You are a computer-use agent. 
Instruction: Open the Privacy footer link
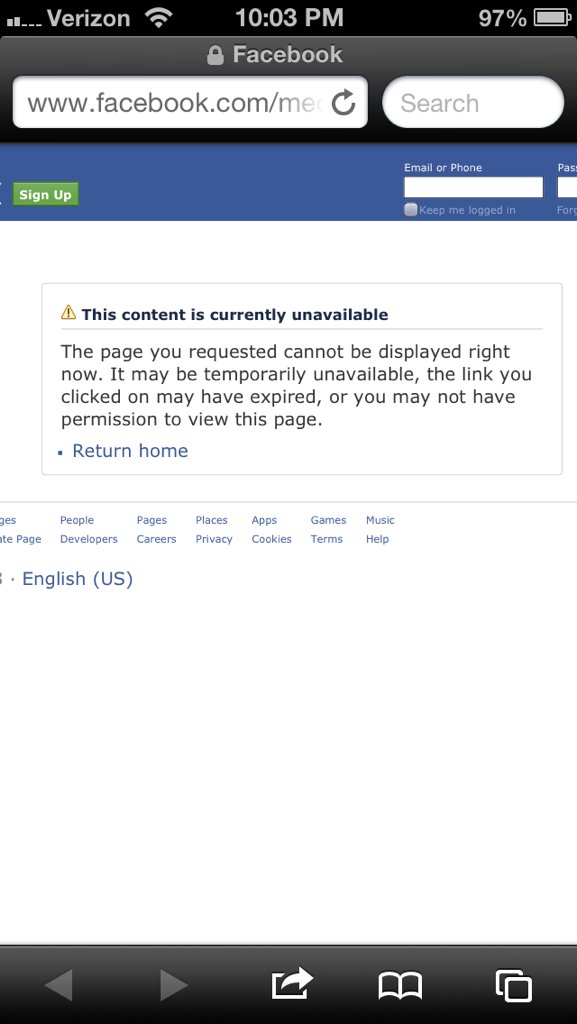click(x=214, y=539)
